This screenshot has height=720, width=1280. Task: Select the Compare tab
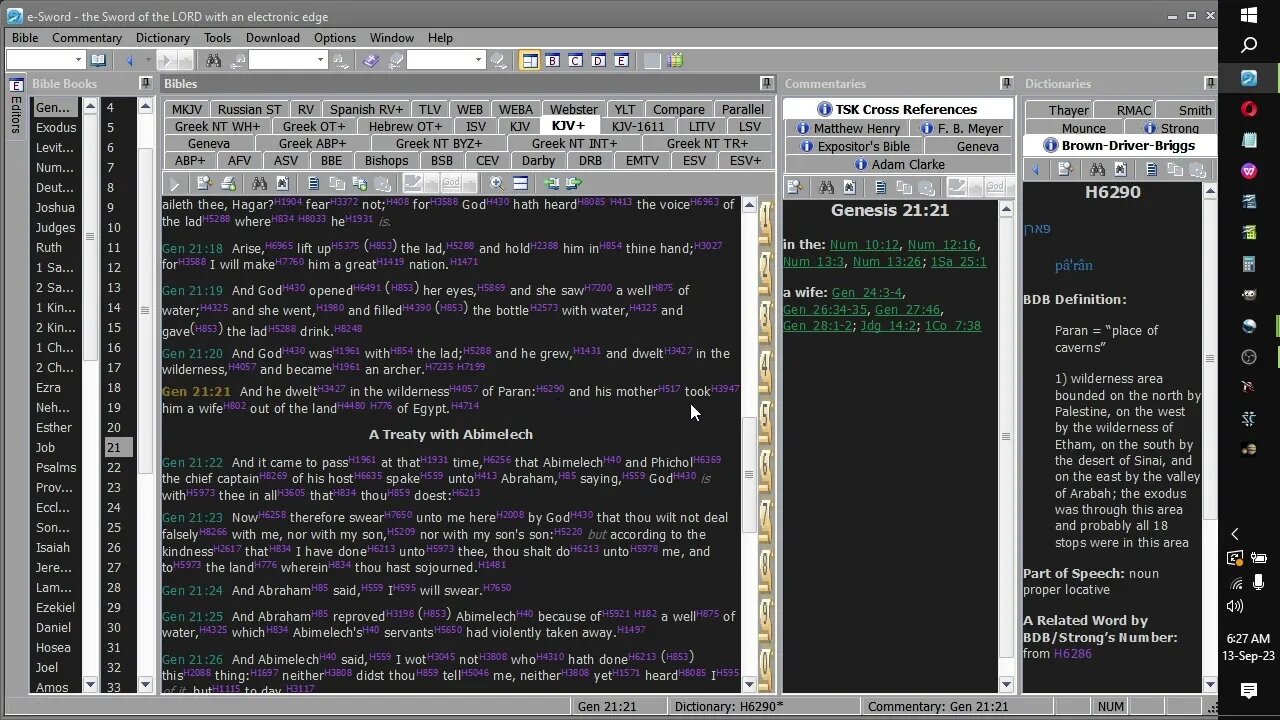coord(678,109)
